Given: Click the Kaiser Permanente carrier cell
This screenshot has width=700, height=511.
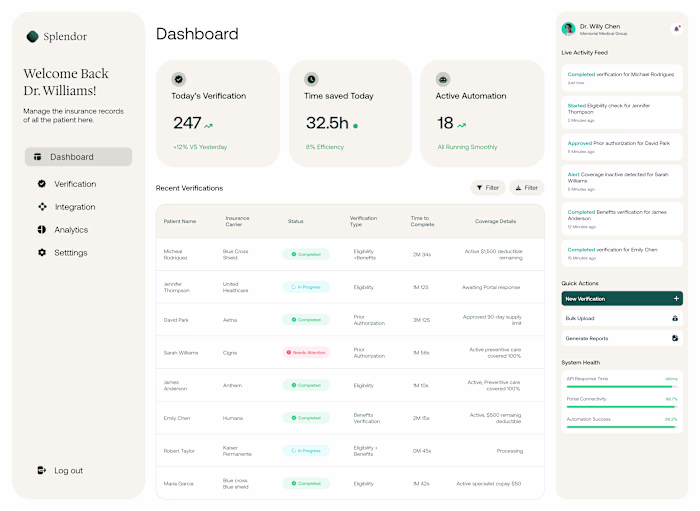Looking at the screenshot, I should pos(237,451).
